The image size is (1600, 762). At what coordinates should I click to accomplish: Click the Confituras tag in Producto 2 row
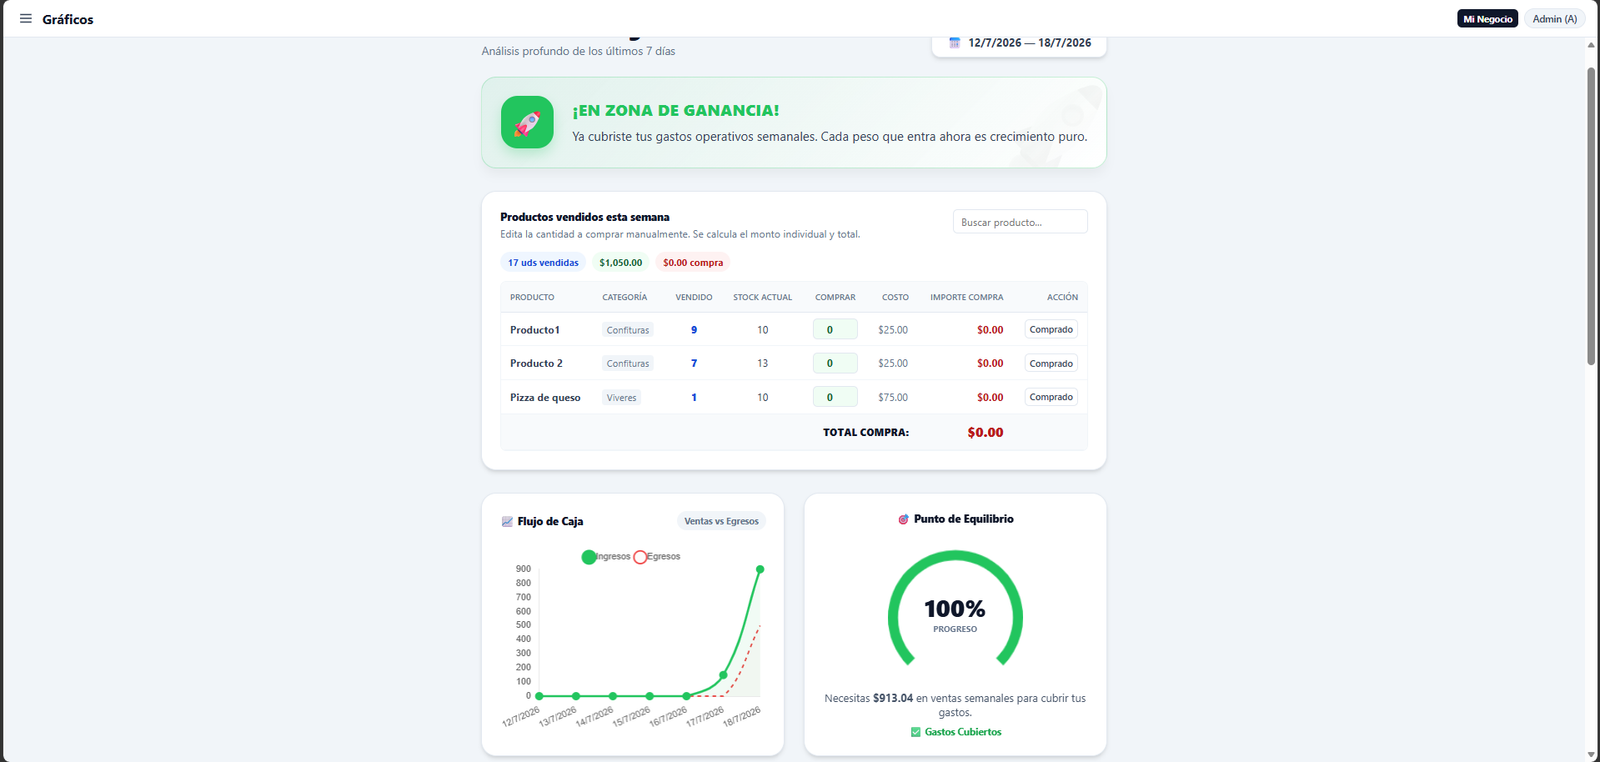coord(628,364)
